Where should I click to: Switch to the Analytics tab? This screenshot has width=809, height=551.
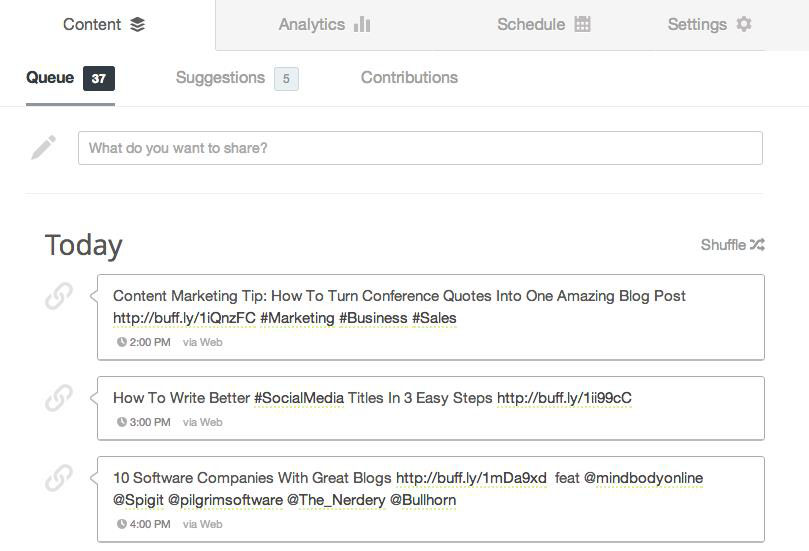pyautogui.click(x=324, y=25)
